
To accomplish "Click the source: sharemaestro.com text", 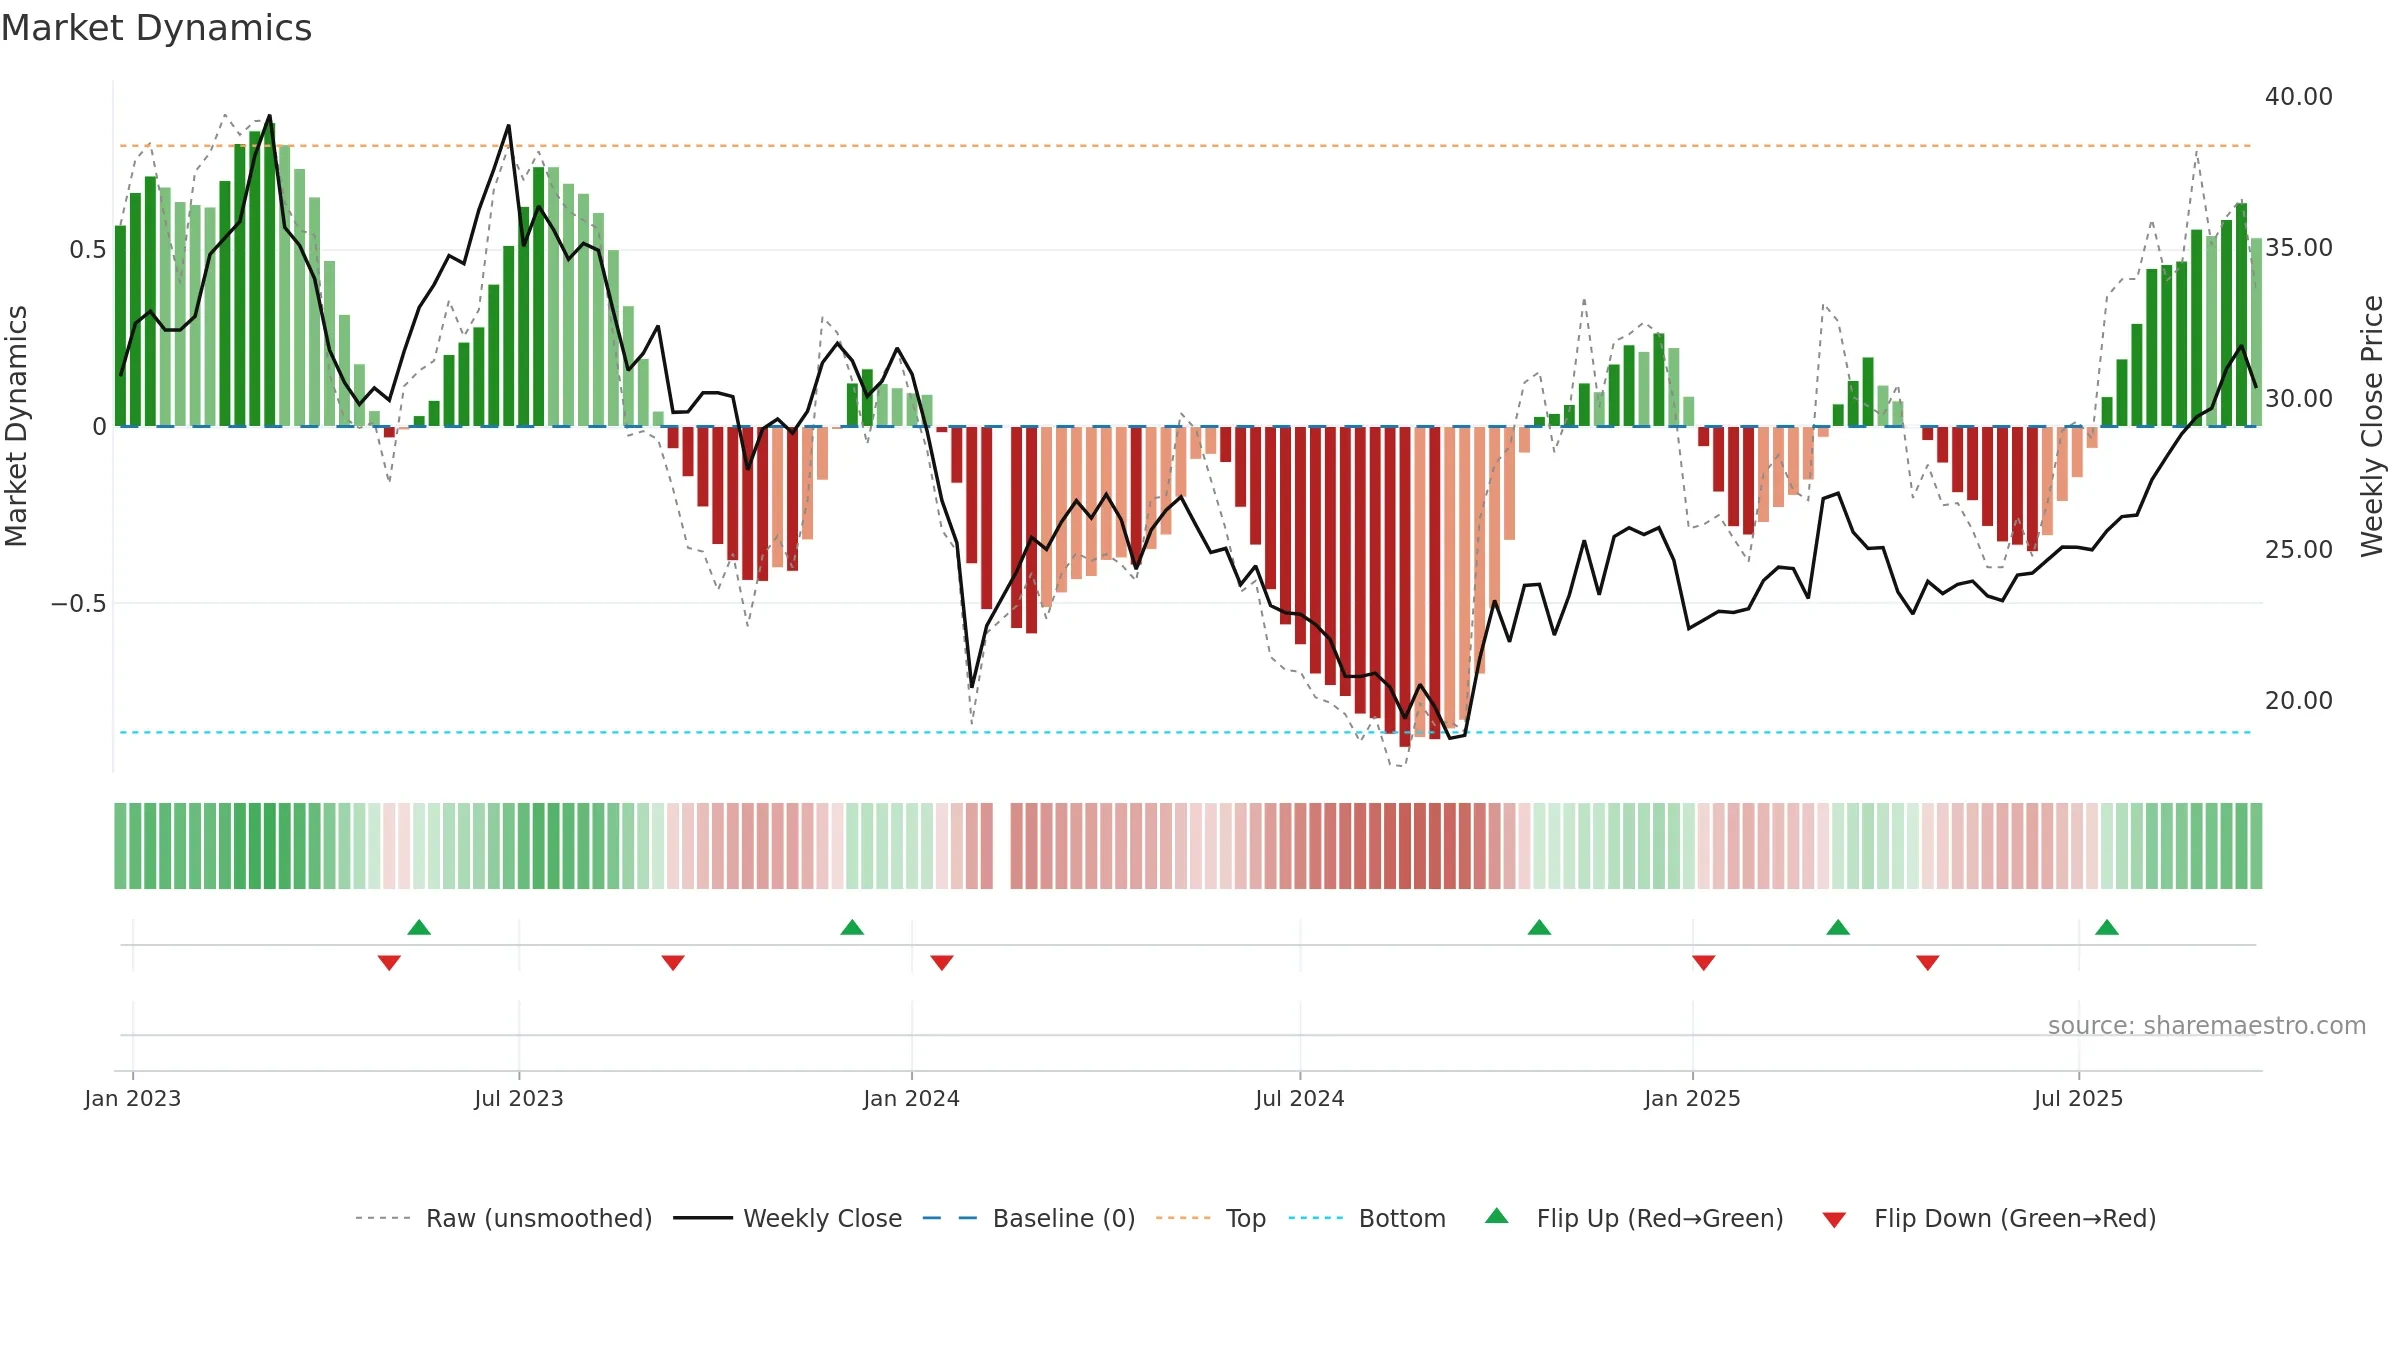I will (2207, 1026).
